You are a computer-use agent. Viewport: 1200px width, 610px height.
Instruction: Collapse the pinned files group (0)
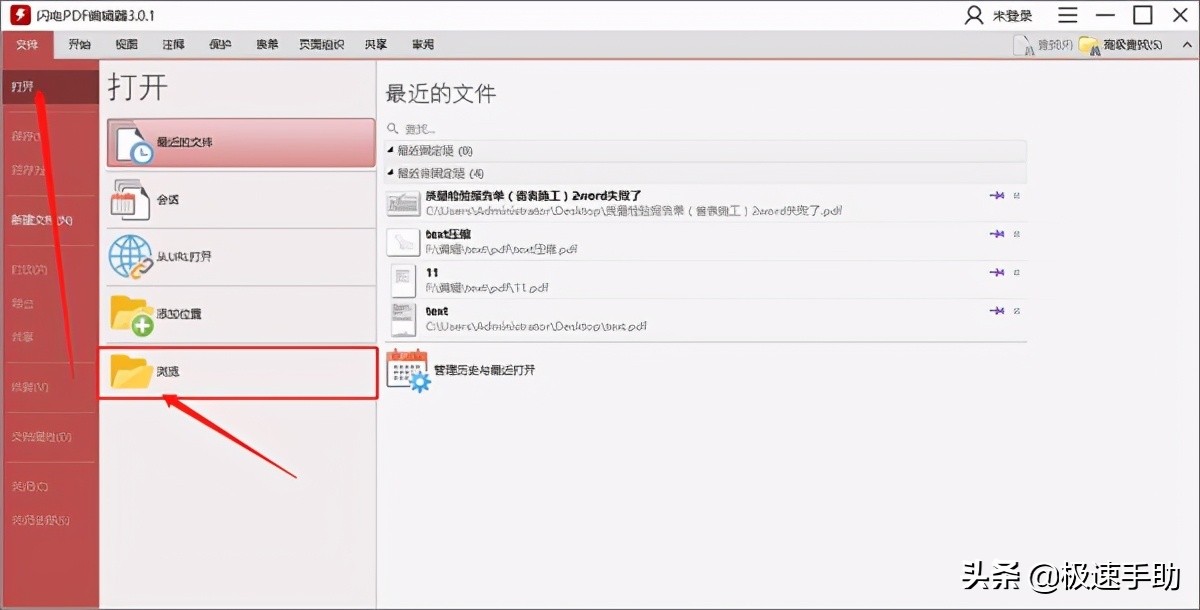click(390, 151)
